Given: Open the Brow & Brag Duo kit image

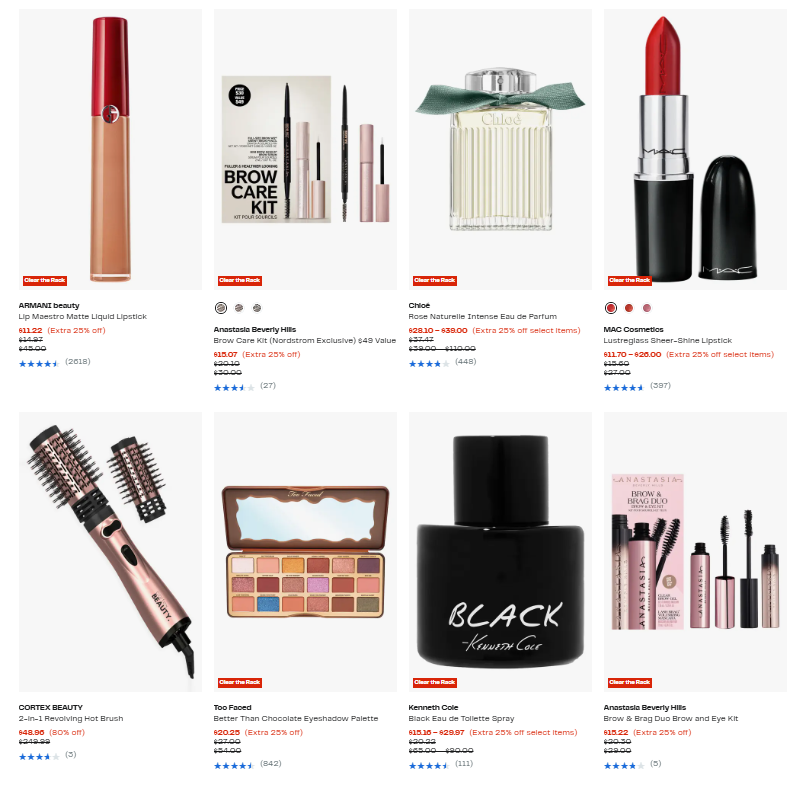Looking at the screenshot, I should (695, 552).
